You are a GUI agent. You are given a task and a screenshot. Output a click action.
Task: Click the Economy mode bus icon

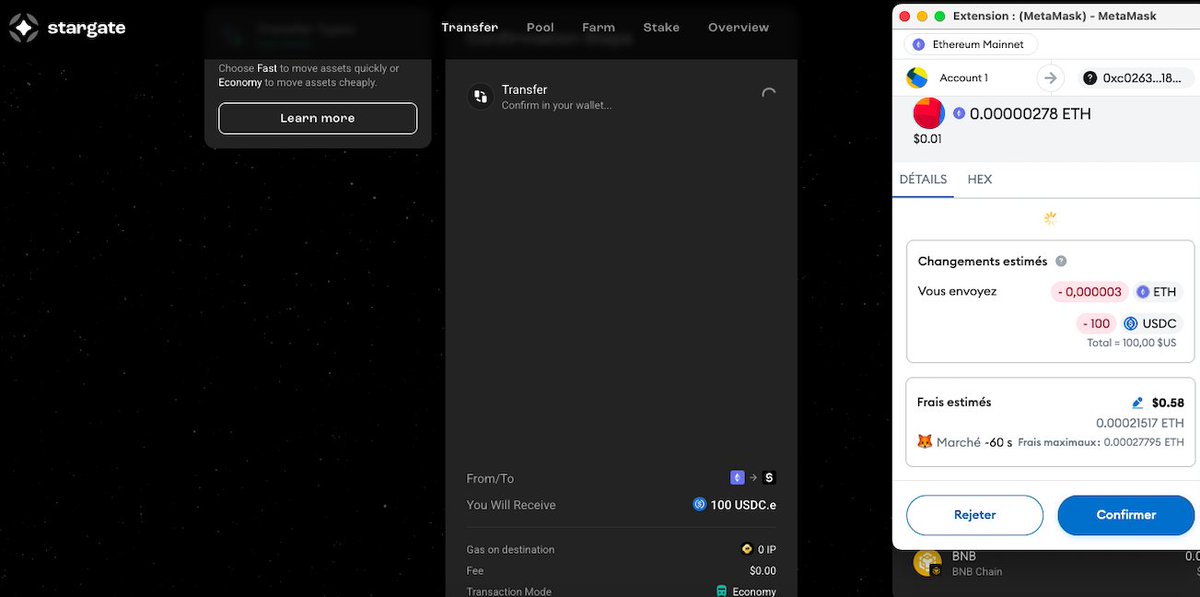722,591
